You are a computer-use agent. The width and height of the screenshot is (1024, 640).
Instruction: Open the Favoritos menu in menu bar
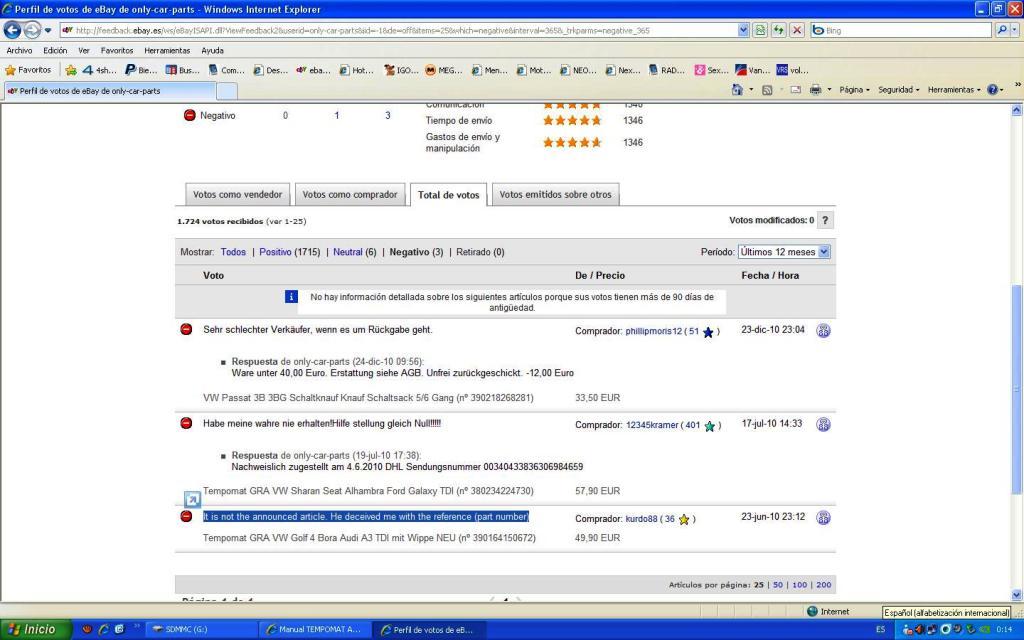click(x=117, y=50)
